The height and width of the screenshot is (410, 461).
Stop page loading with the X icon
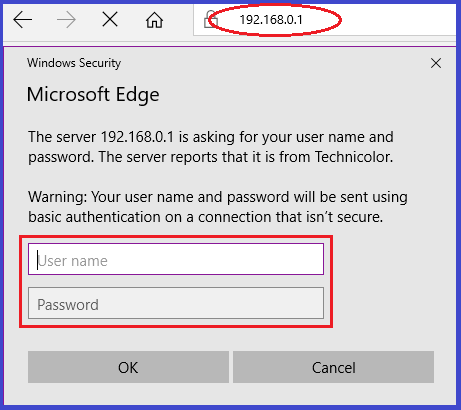110,19
